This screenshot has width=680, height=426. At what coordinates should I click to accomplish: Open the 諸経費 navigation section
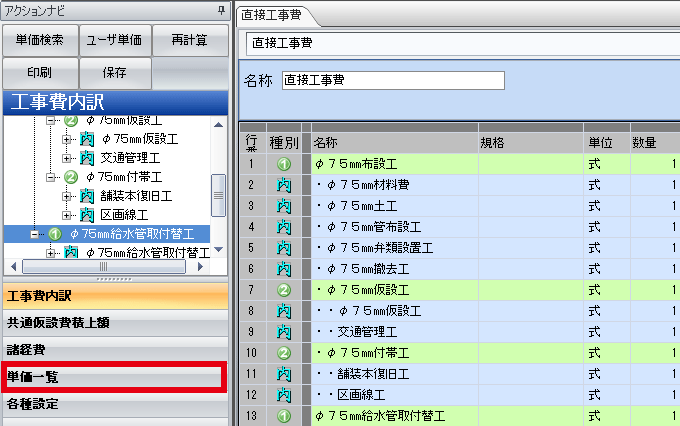coord(113,350)
